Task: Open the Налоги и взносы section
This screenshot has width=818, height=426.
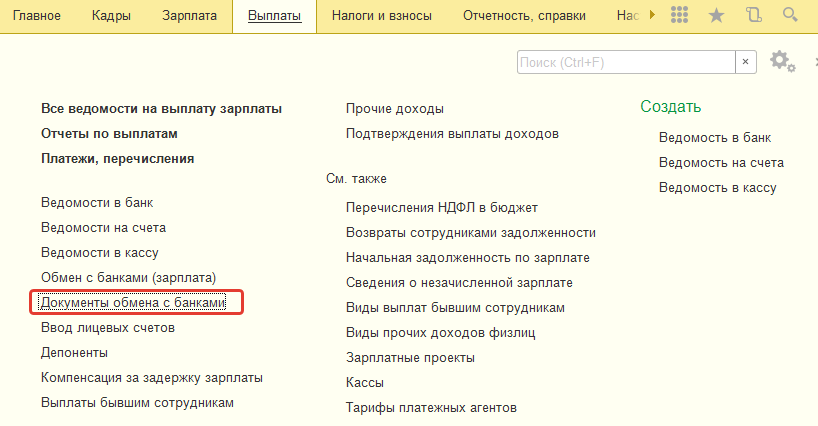Action: click(x=382, y=16)
